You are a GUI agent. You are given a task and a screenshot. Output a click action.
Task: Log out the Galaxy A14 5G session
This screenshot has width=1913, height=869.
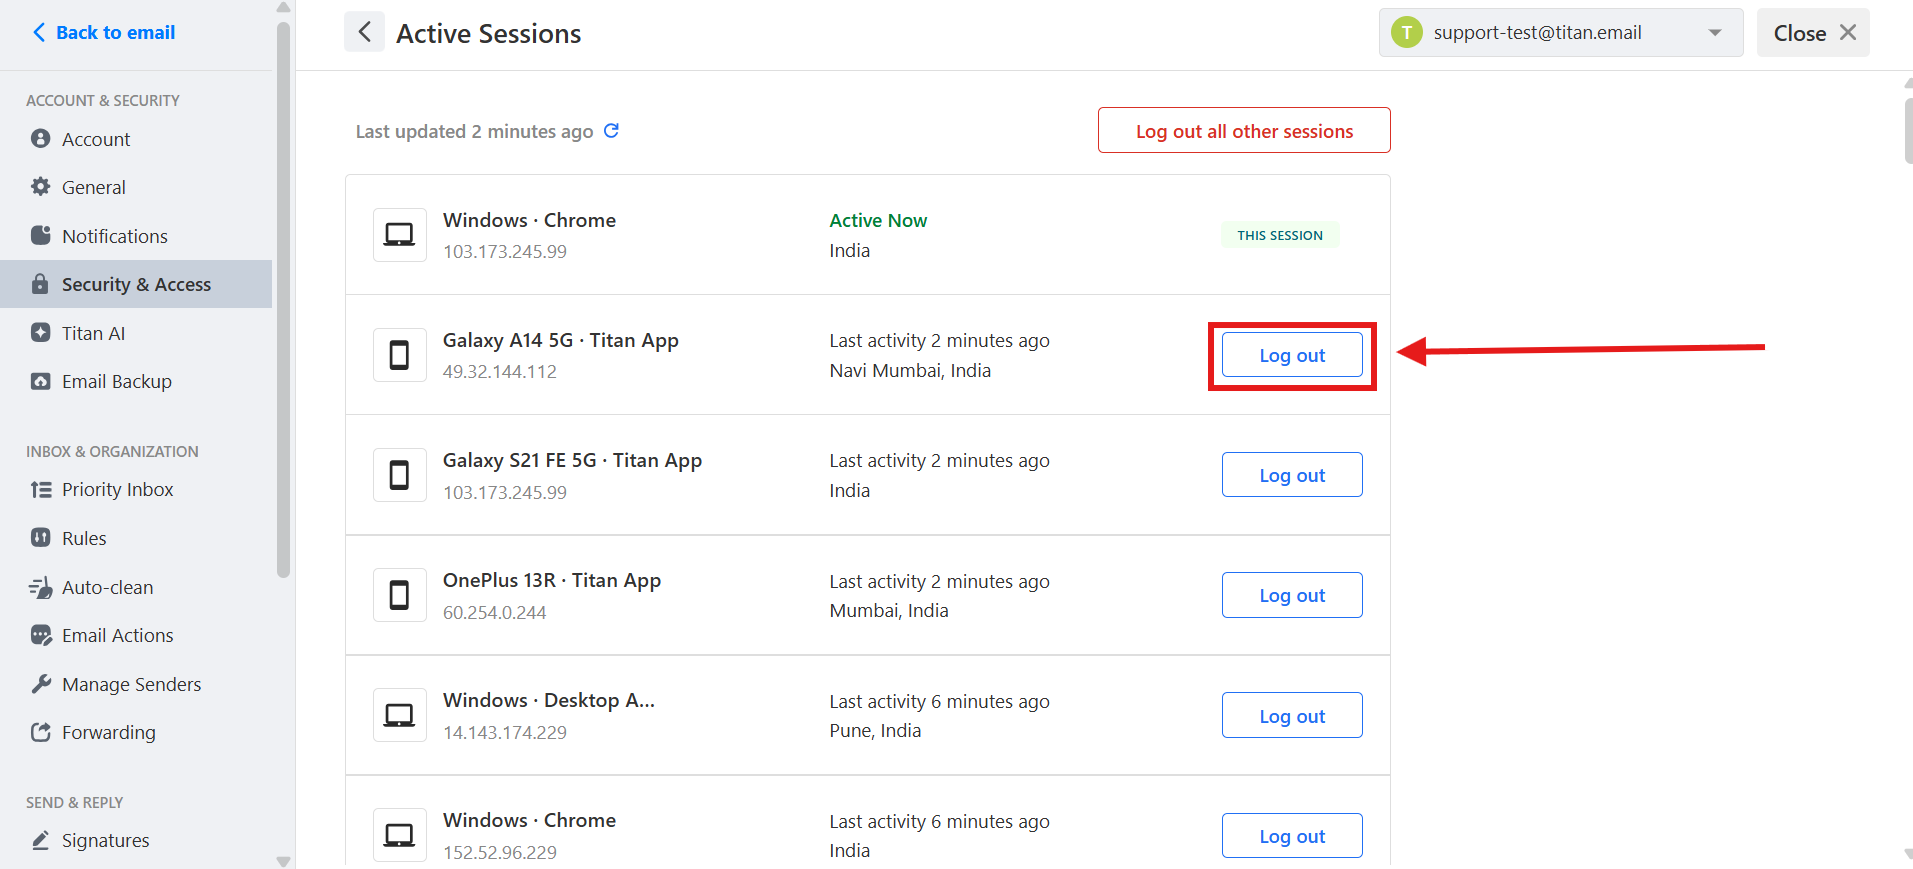pyautogui.click(x=1292, y=355)
